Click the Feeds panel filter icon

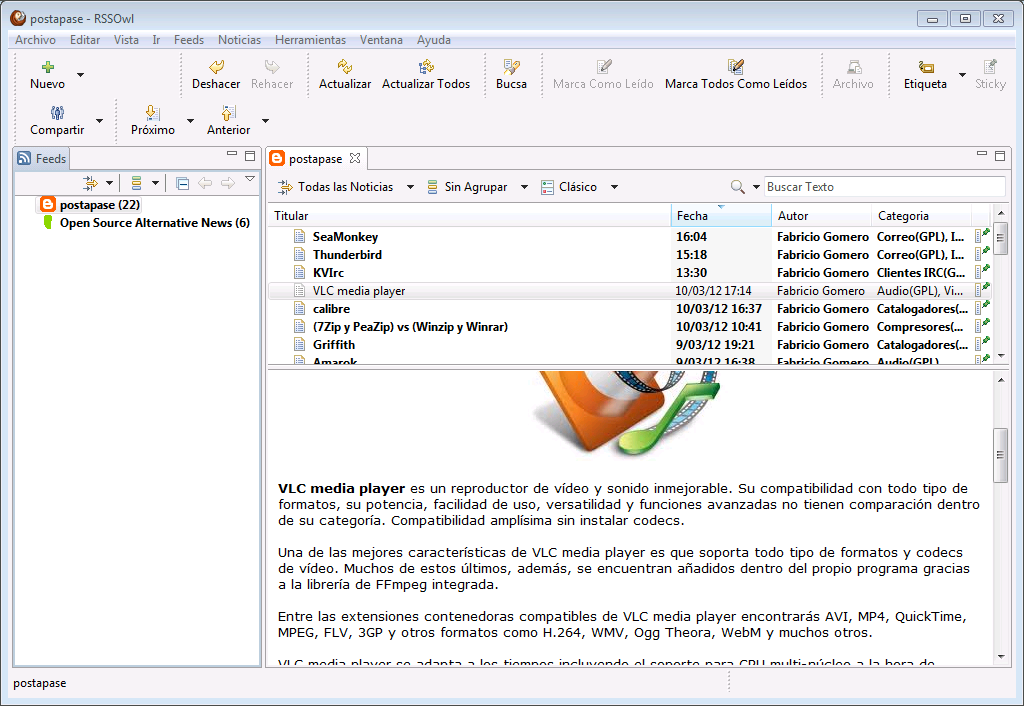coord(90,183)
